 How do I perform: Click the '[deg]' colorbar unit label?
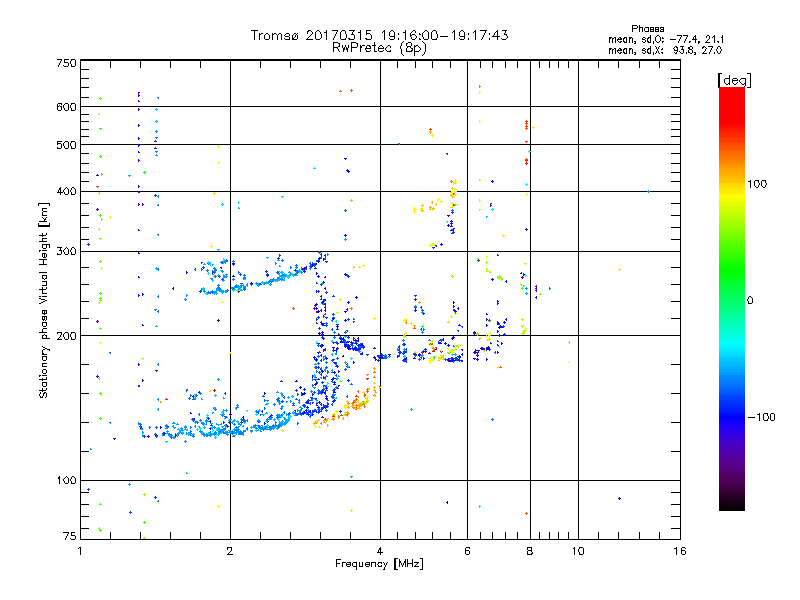click(x=734, y=80)
